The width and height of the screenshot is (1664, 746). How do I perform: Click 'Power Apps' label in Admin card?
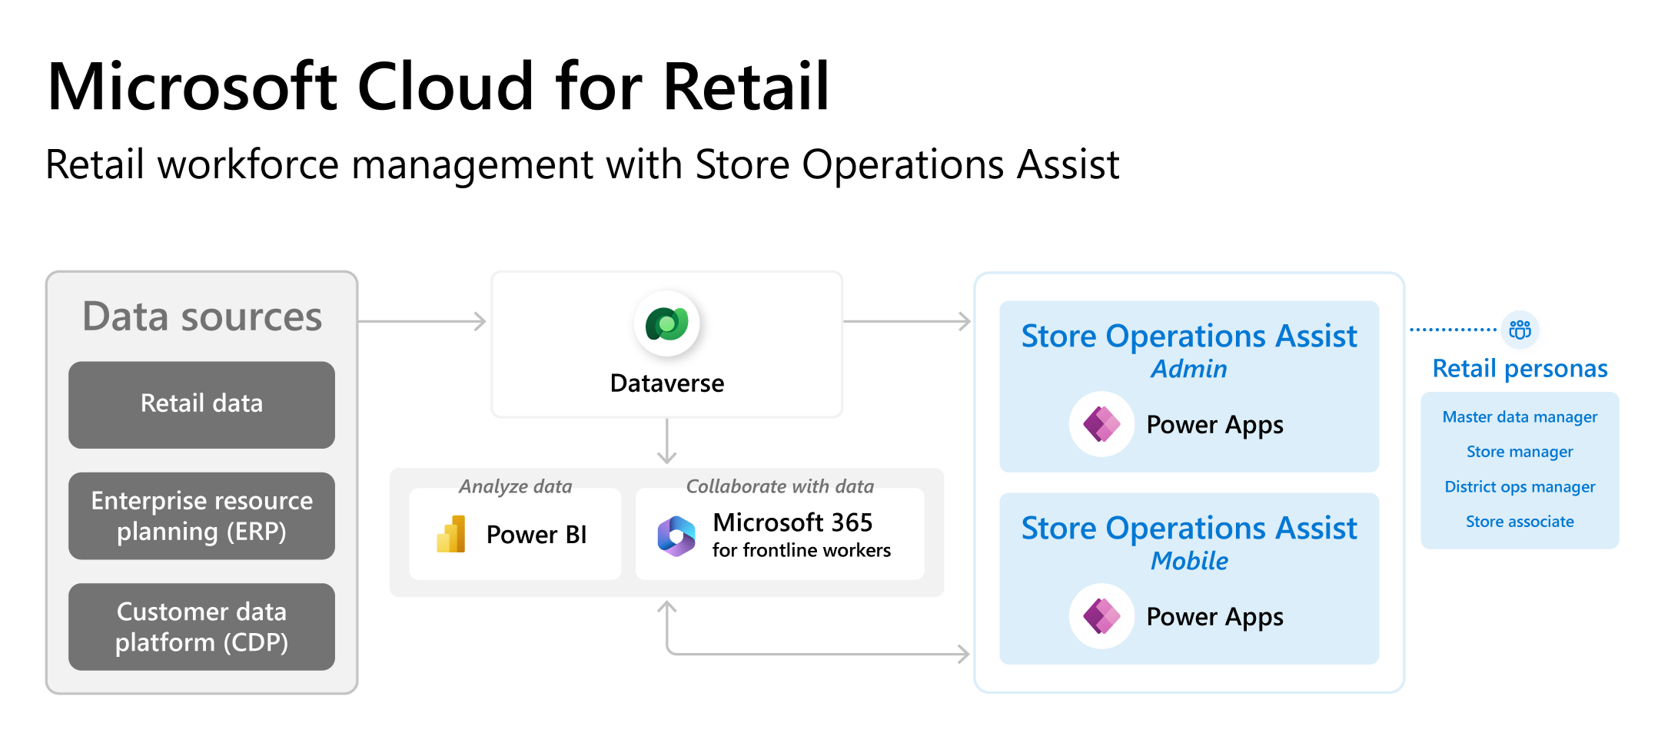1215,425
